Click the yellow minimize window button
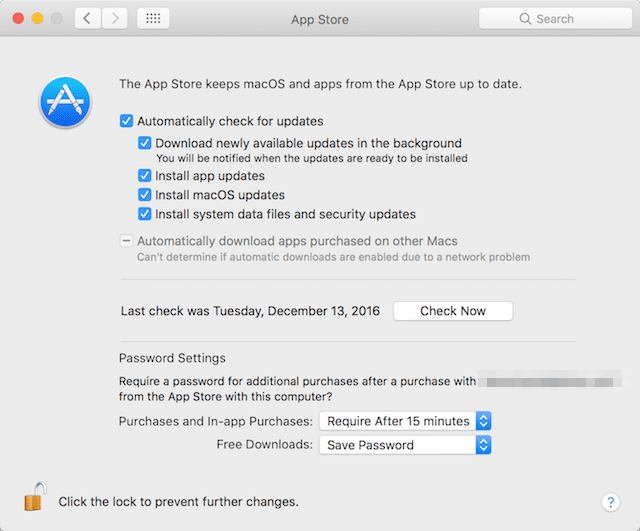The image size is (640, 531). [x=37, y=19]
